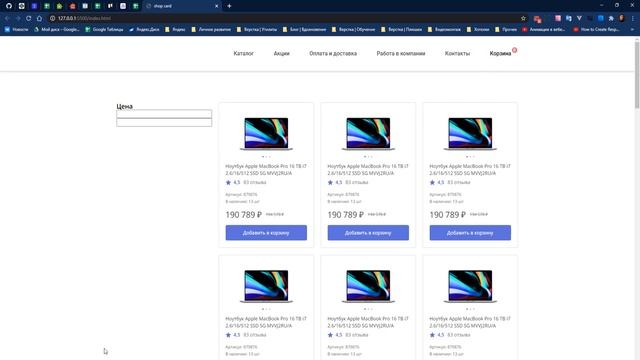Open the Новости bookmark
This screenshot has width=640, height=360.
16,29
